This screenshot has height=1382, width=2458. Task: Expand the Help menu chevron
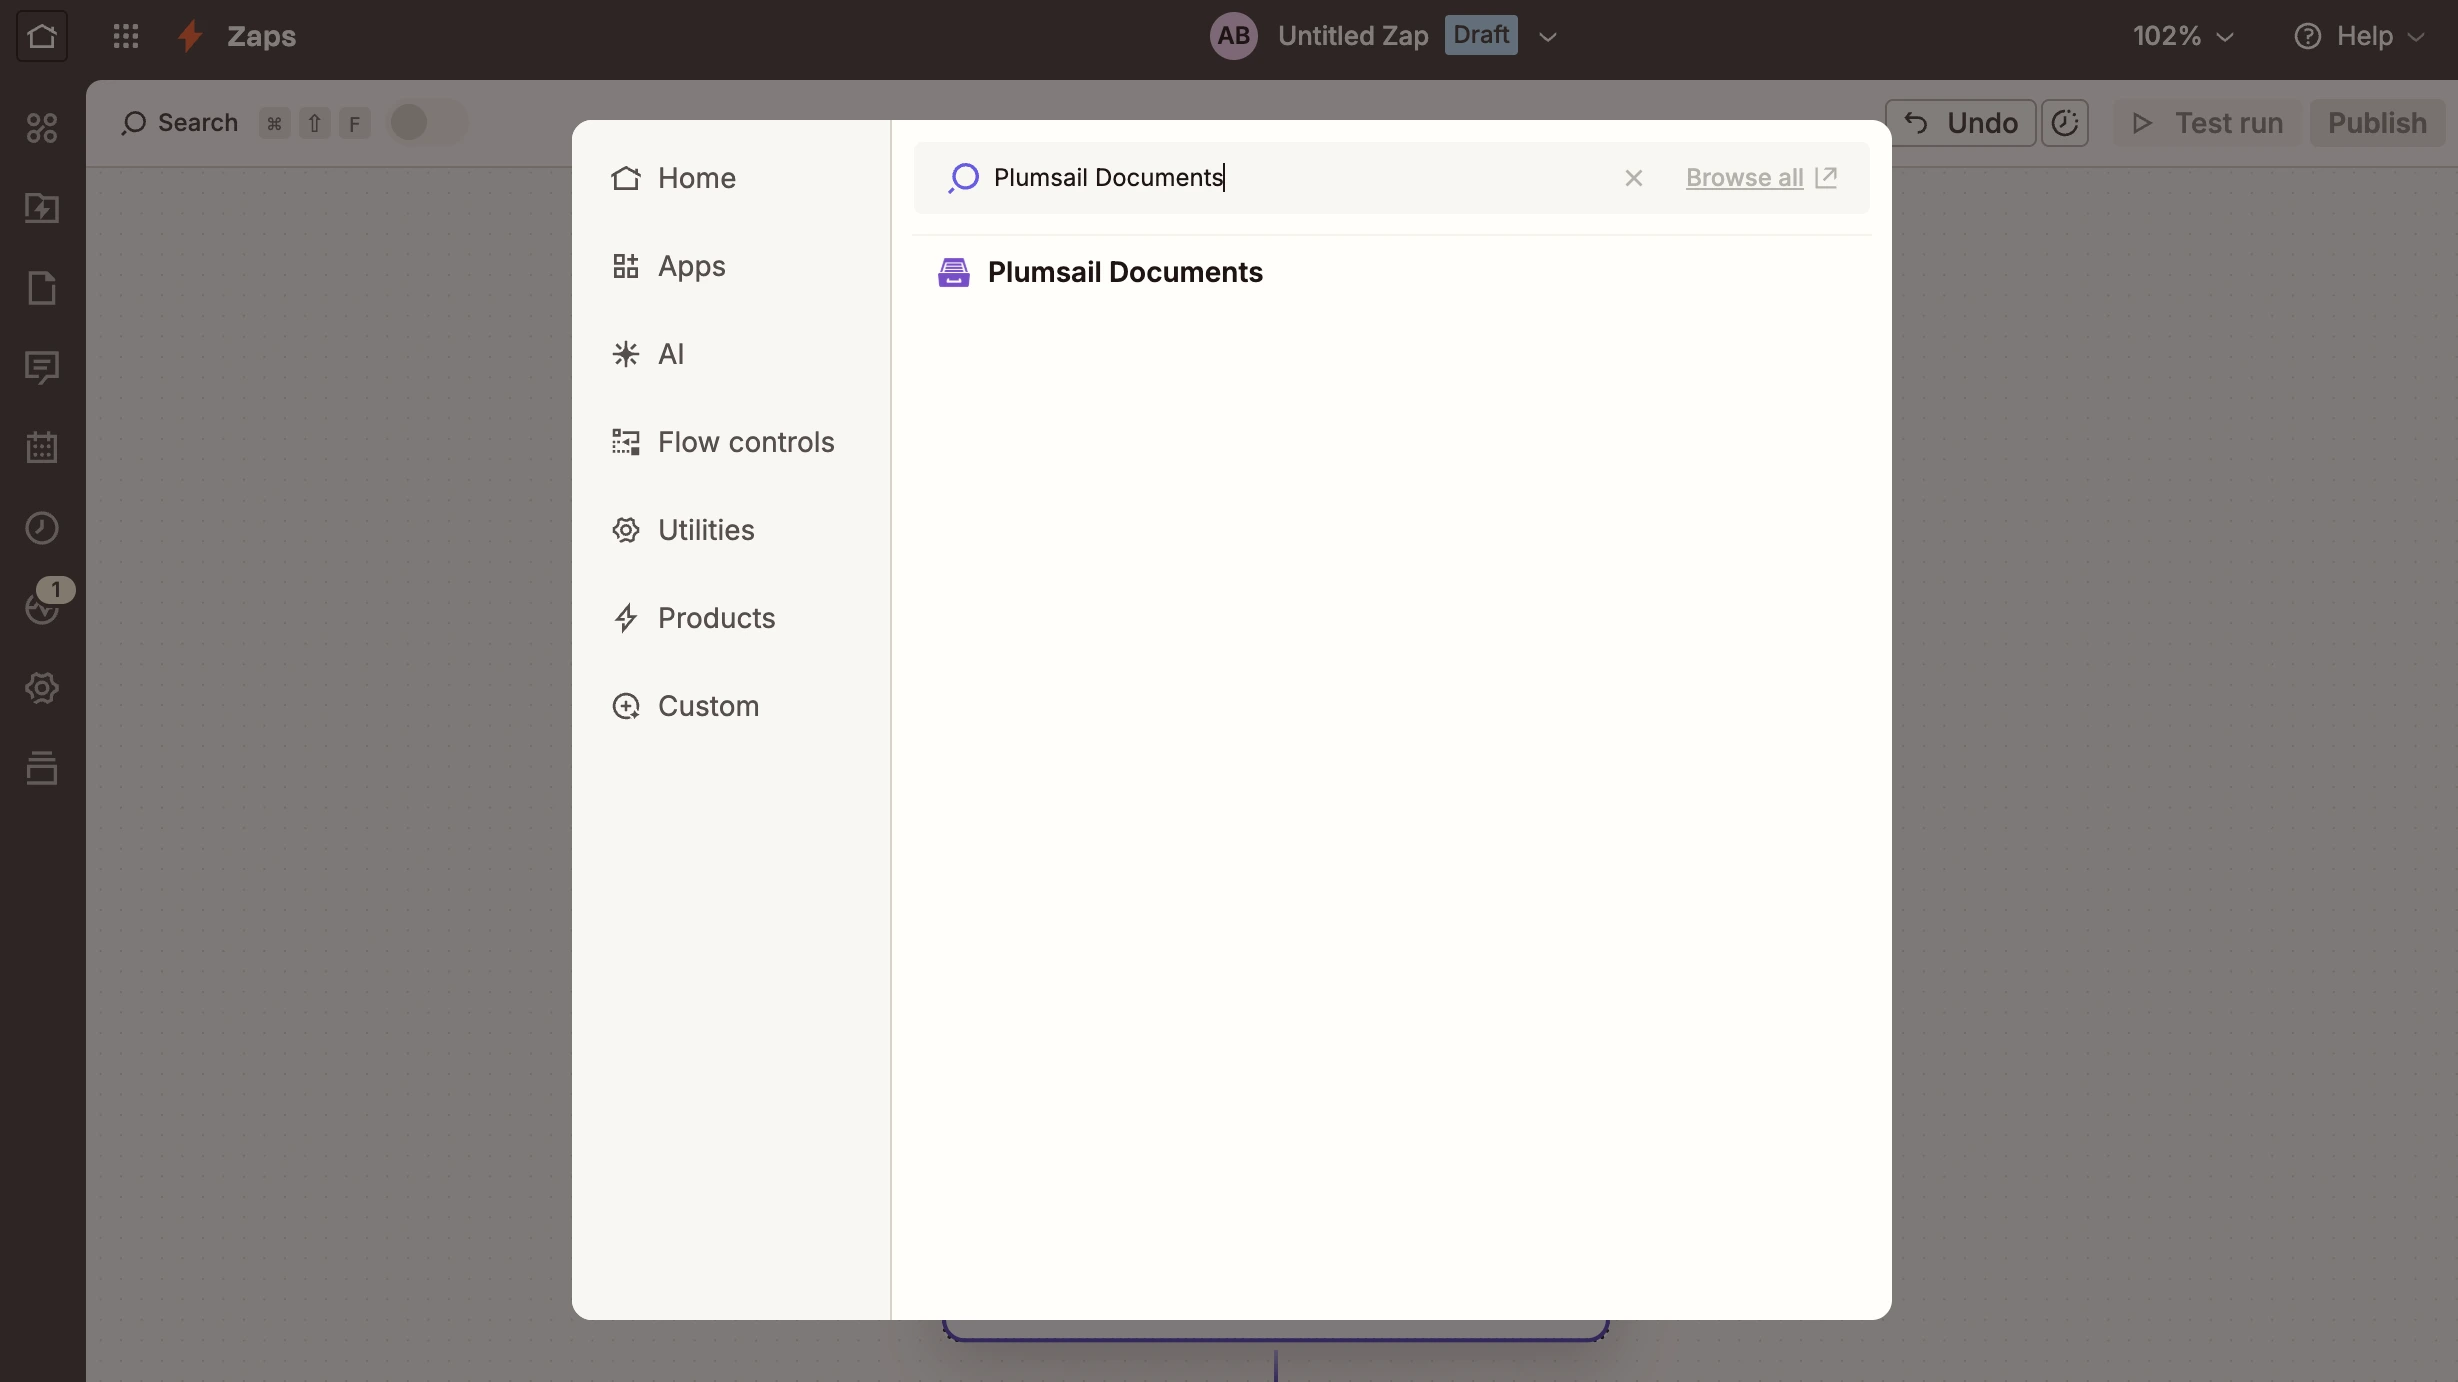(x=2416, y=37)
